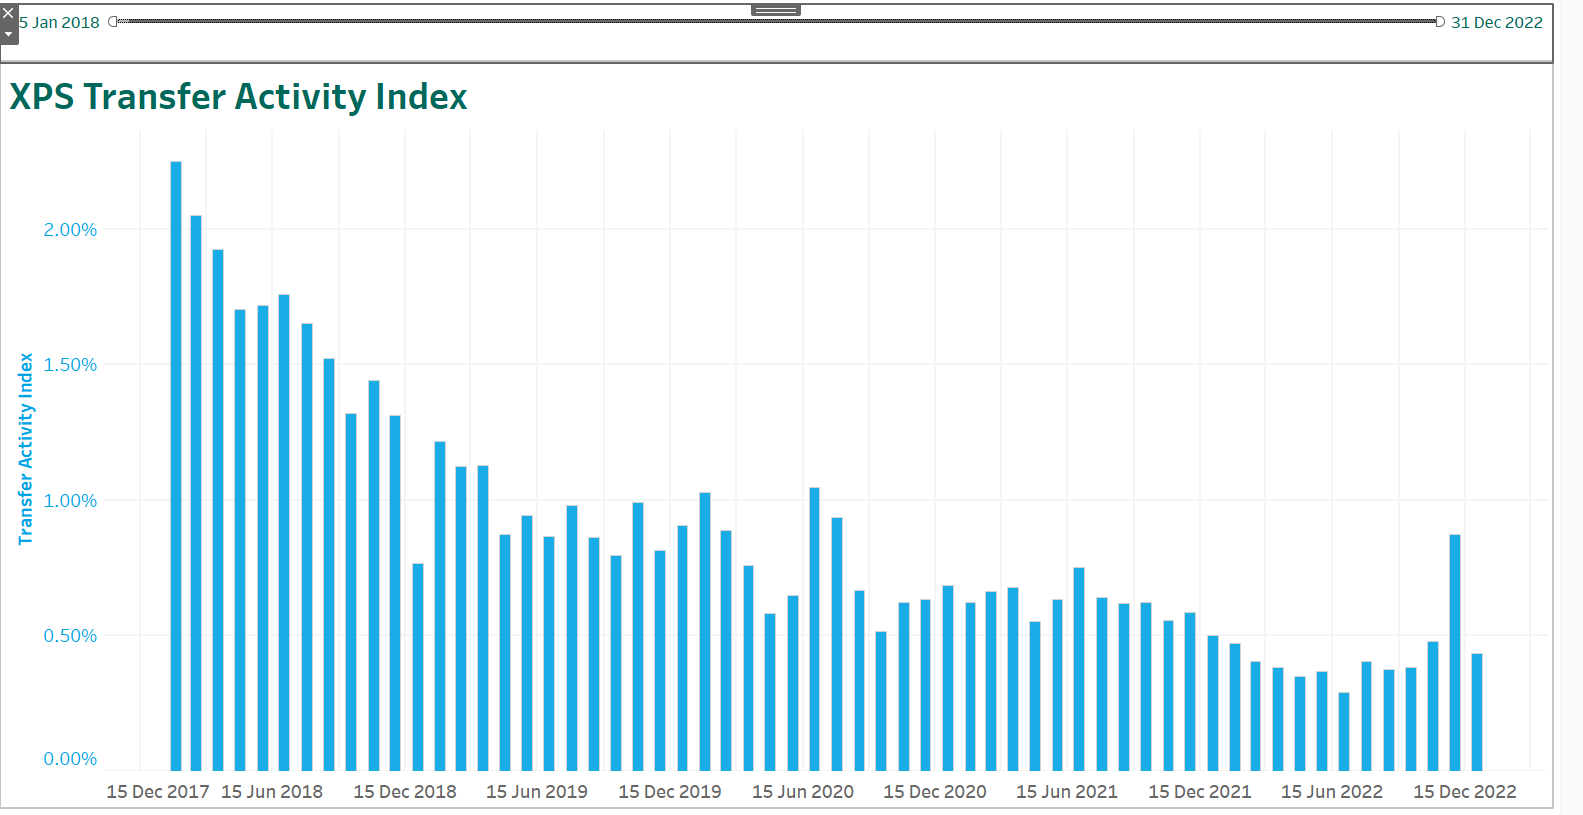Image resolution: width=1583 pixels, height=815 pixels.
Task: Click the '15 Jun 2021' x-axis label
Action: (1067, 792)
